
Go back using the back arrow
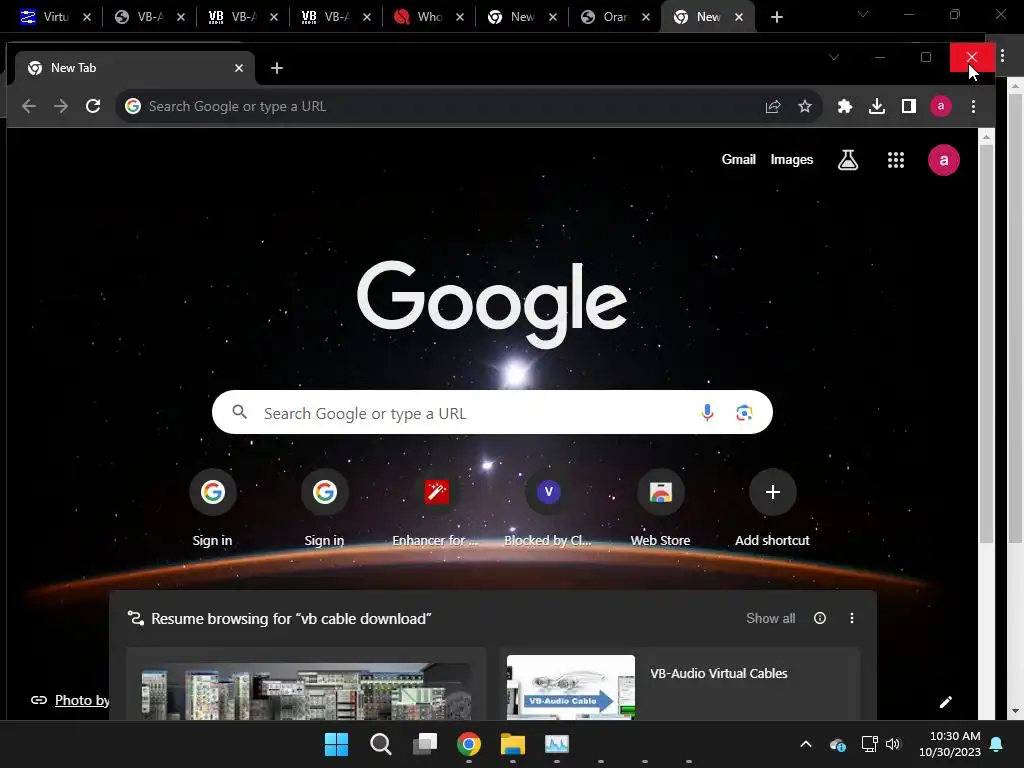point(28,106)
